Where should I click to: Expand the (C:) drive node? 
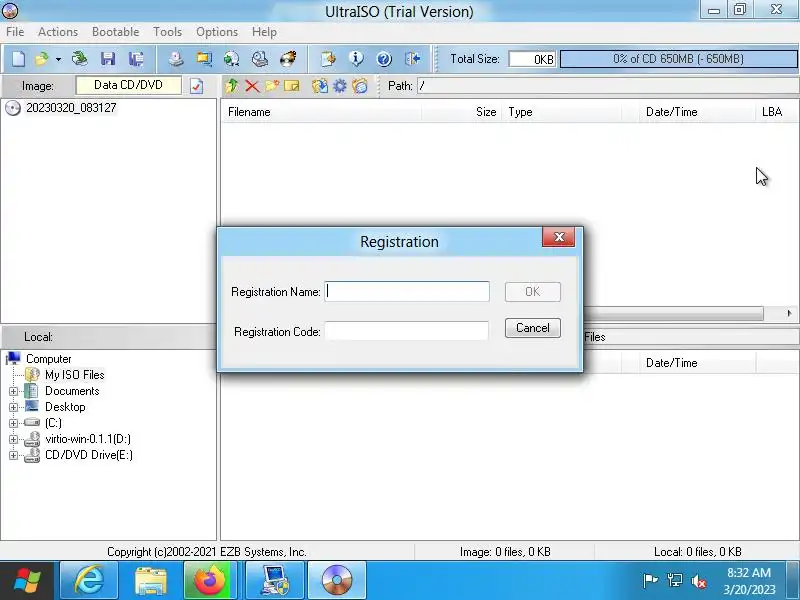pyautogui.click(x=13, y=423)
